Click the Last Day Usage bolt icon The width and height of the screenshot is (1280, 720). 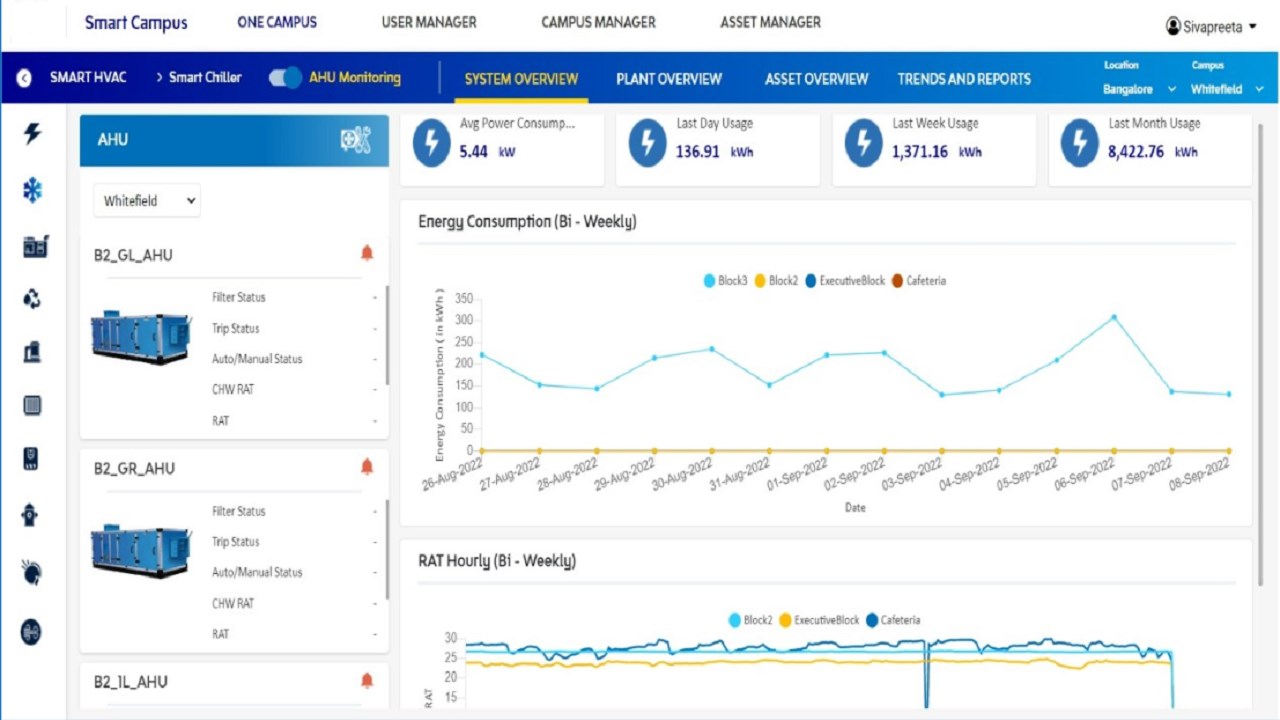[648, 143]
